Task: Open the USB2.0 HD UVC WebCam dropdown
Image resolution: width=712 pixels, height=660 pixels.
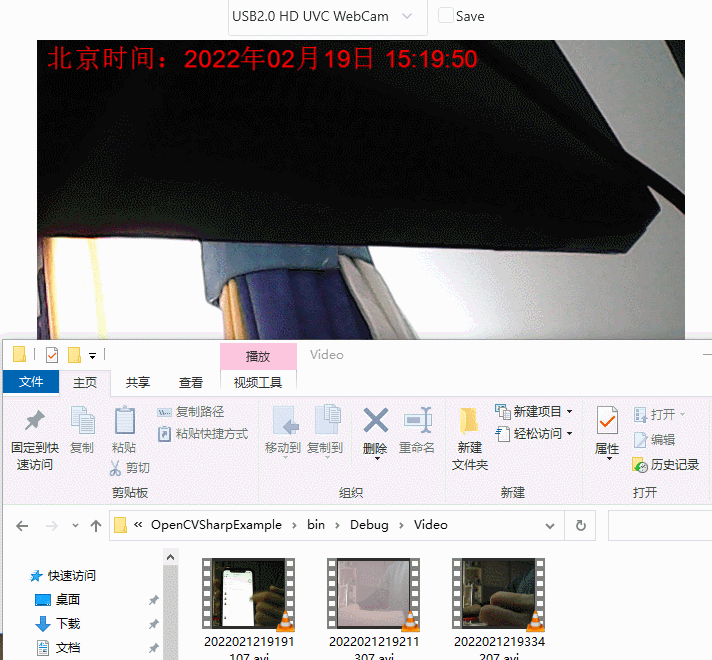Action: pos(322,16)
